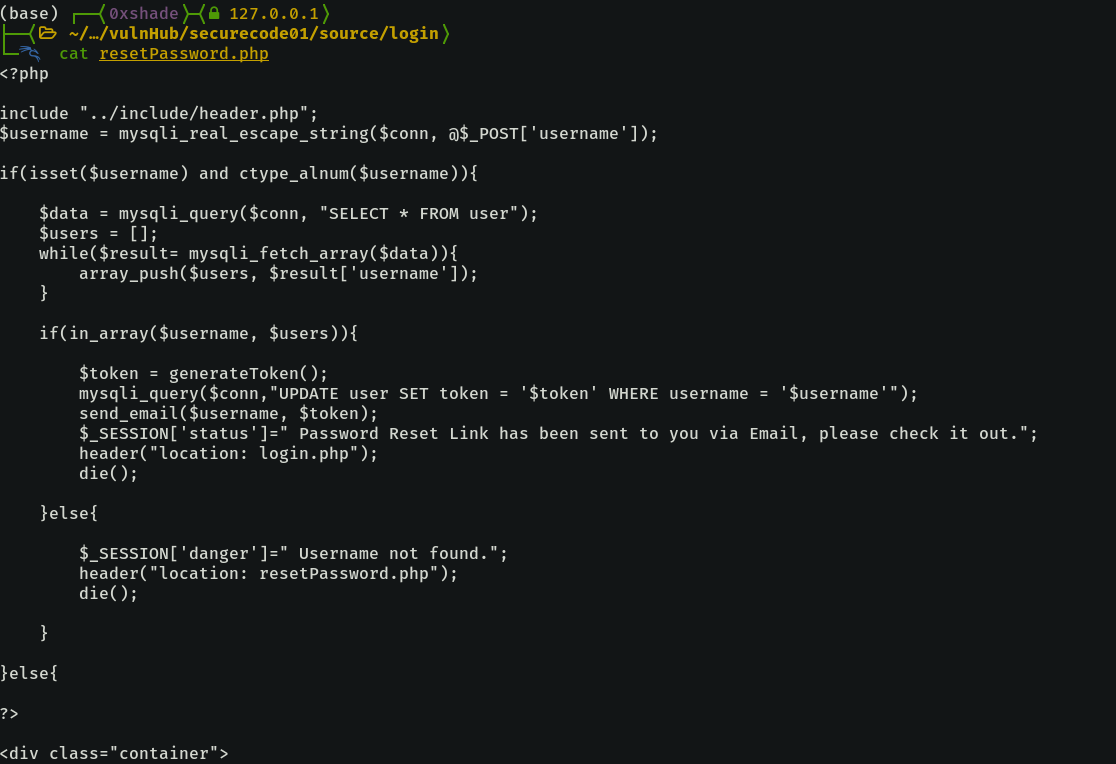Image resolution: width=1116 pixels, height=764 pixels.
Task: Click the (base) conda environment label
Action: [29, 14]
